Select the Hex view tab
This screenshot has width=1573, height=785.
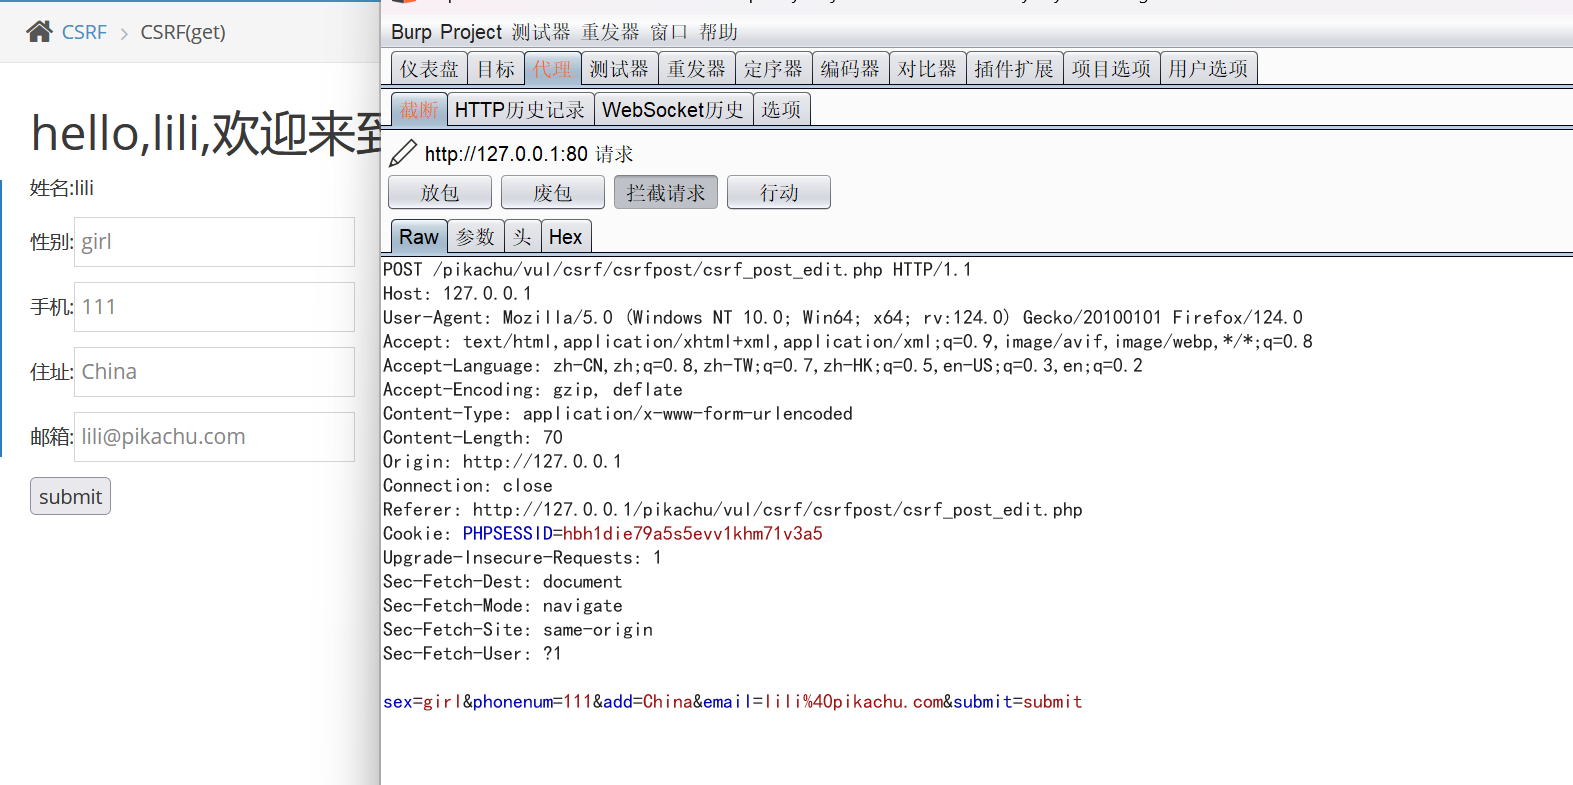pyautogui.click(x=566, y=237)
